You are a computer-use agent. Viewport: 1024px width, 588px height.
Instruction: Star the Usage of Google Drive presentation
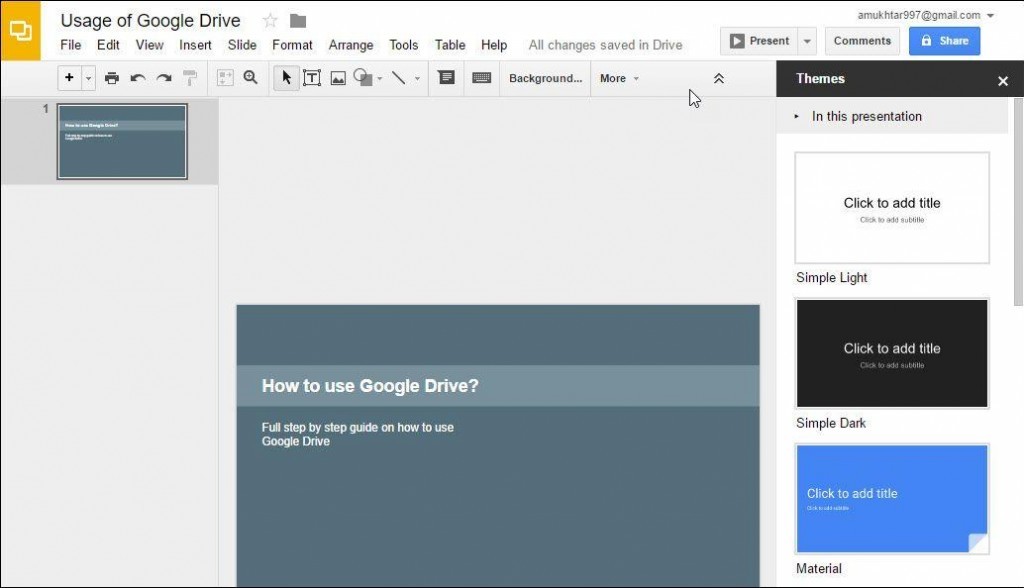(x=268, y=20)
